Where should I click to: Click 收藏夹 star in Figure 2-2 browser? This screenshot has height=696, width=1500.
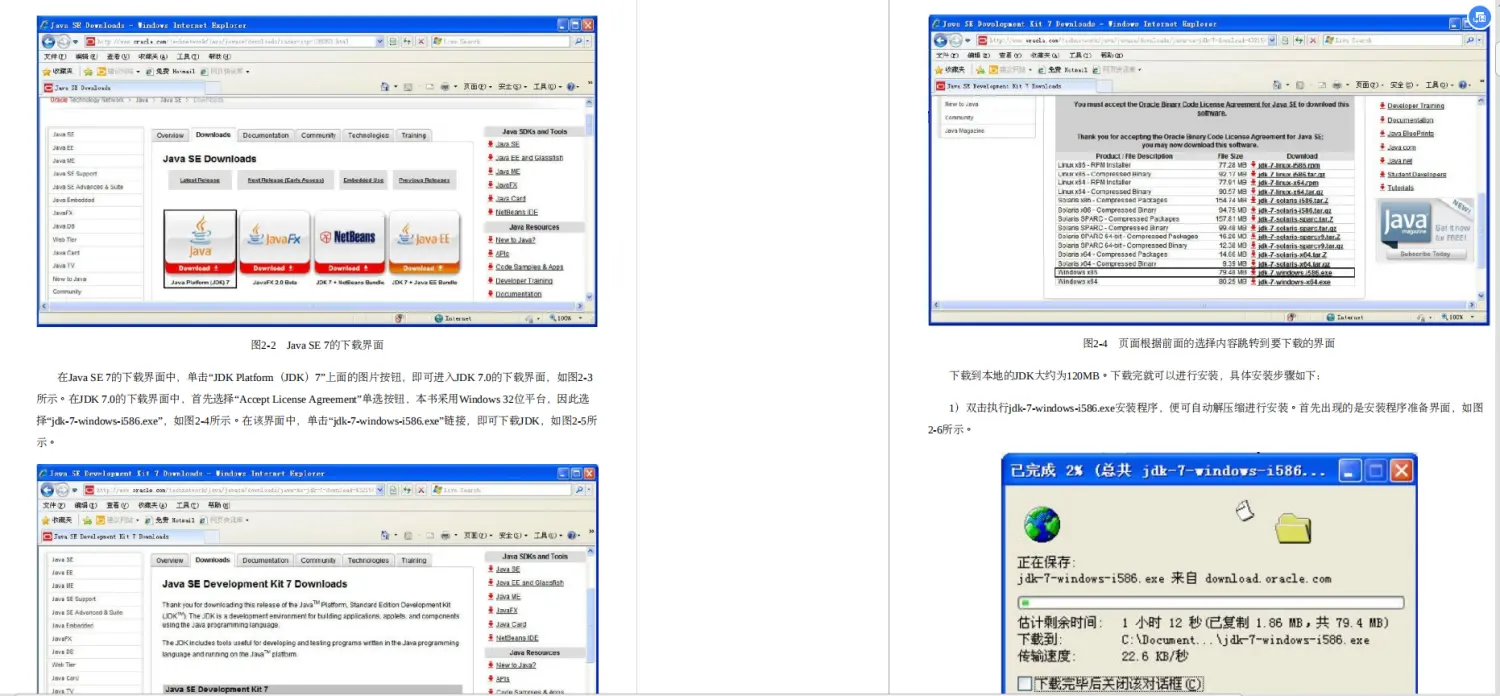tap(46, 71)
